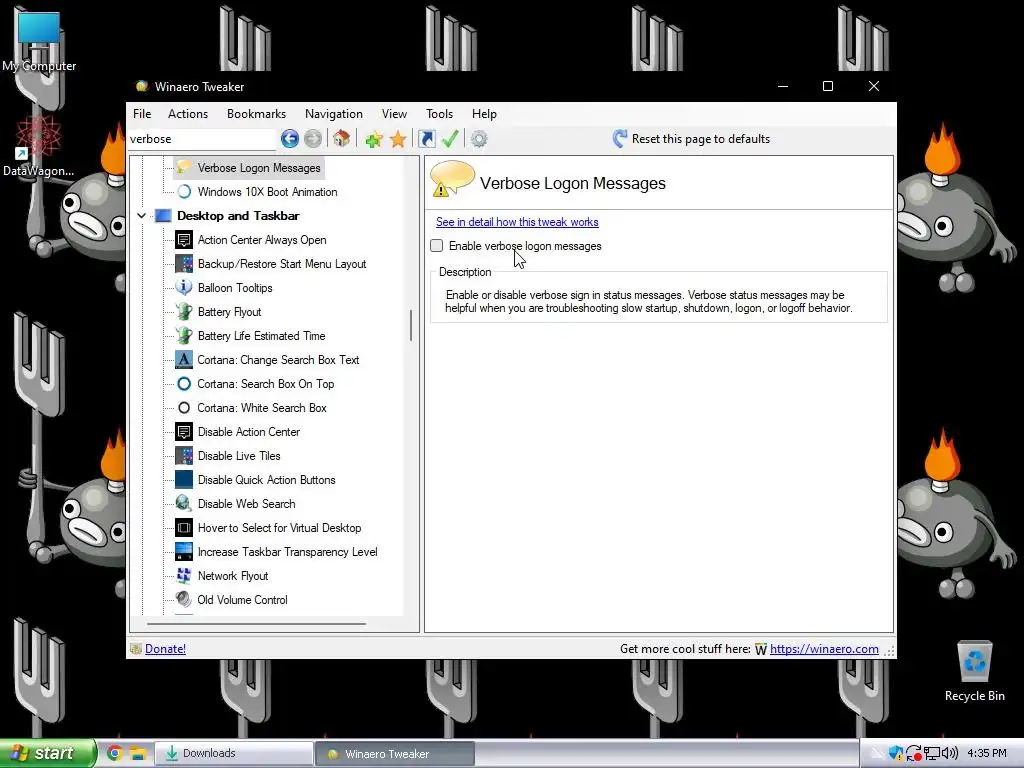Open the File menu

pos(142,114)
